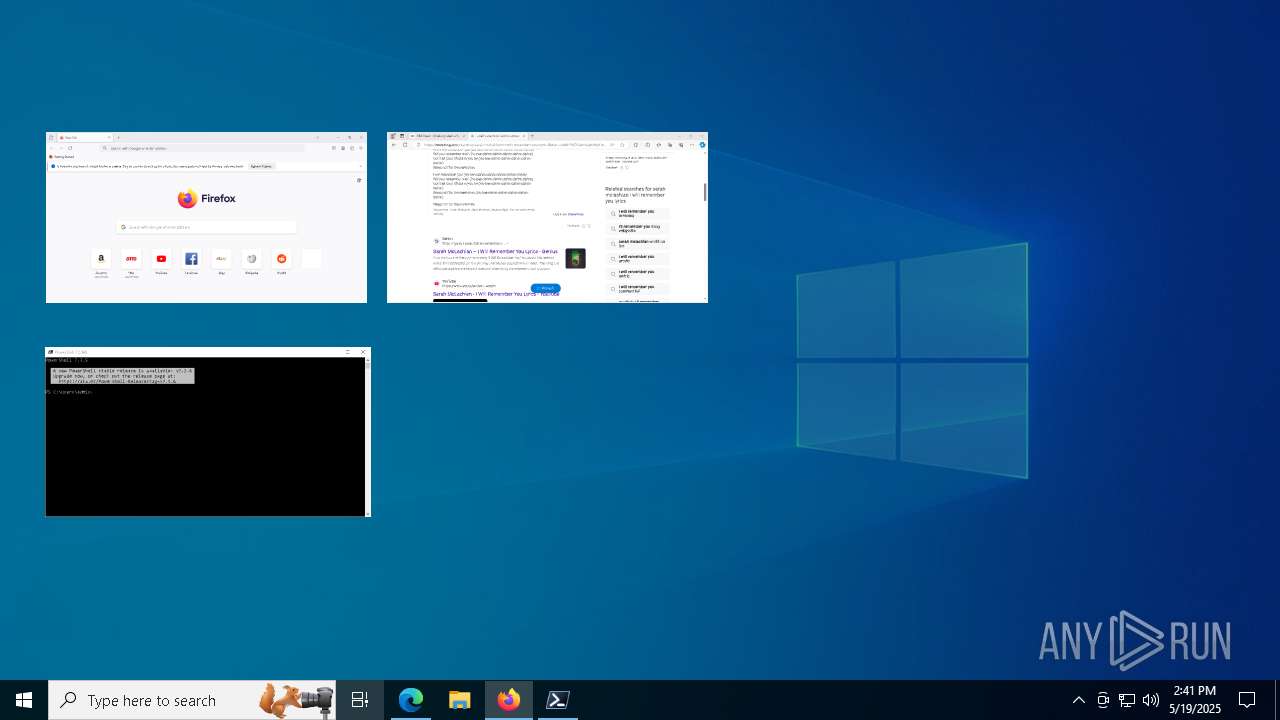Open File Explorer from the taskbar
This screenshot has width=1280, height=720.
[460, 700]
